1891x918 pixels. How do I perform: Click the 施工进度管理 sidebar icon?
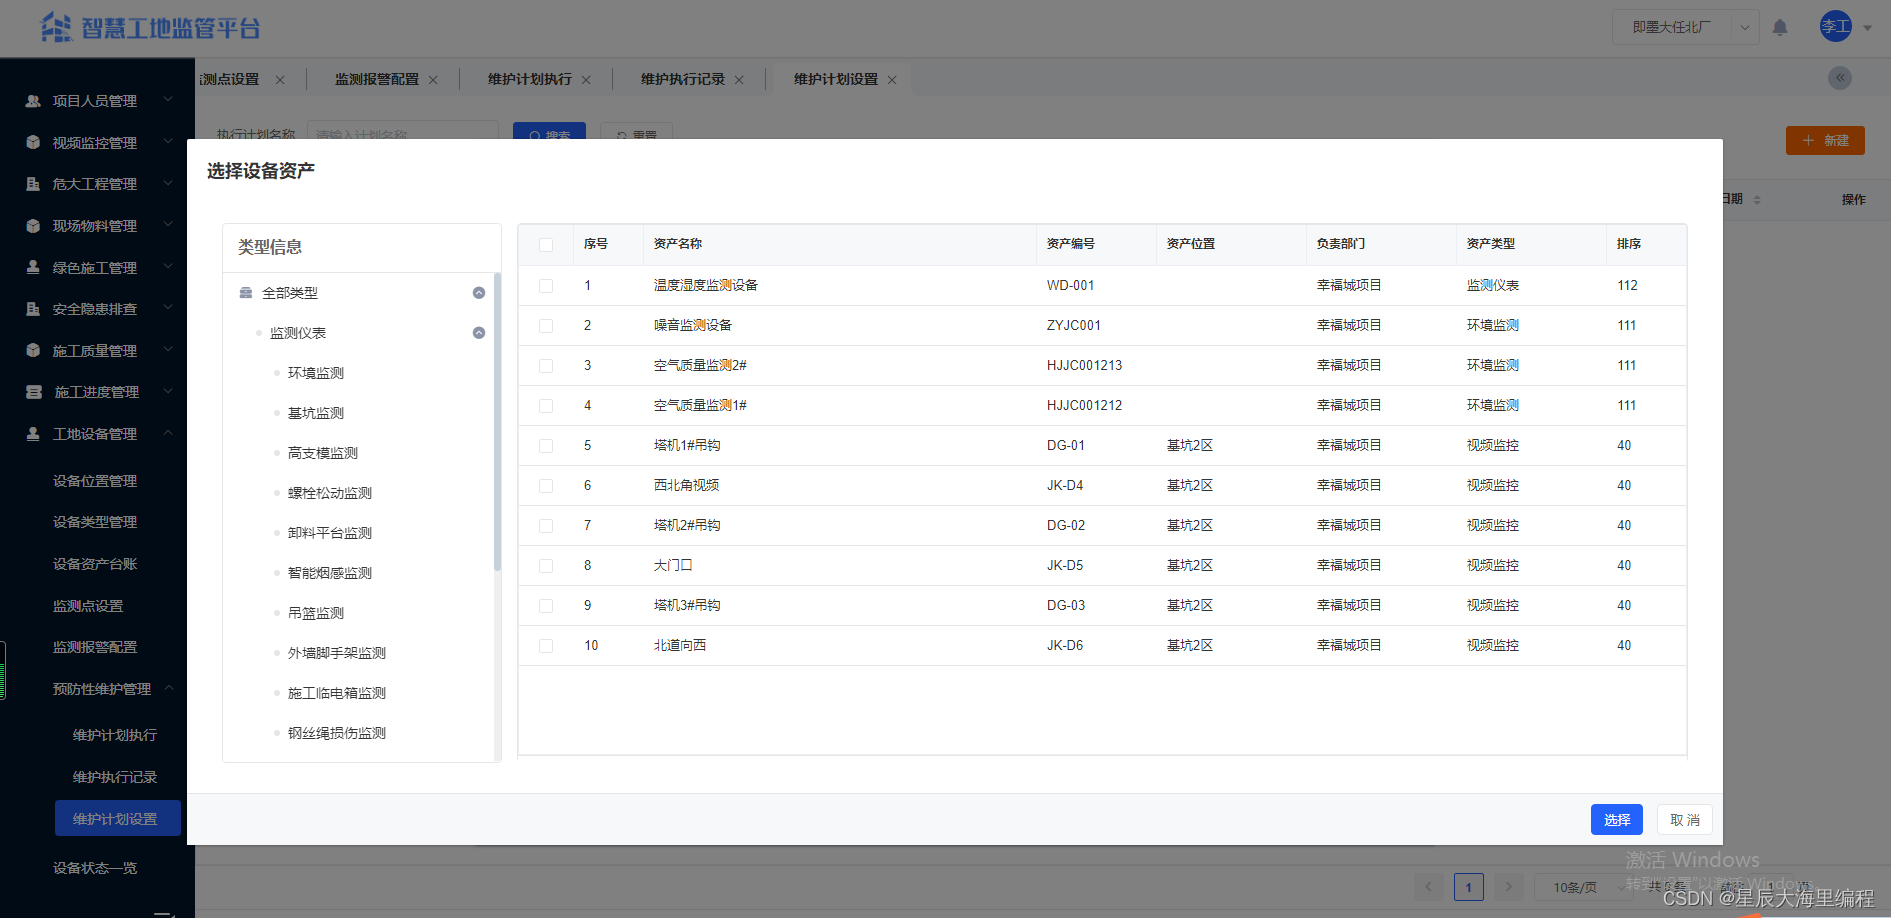[x=34, y=392]
